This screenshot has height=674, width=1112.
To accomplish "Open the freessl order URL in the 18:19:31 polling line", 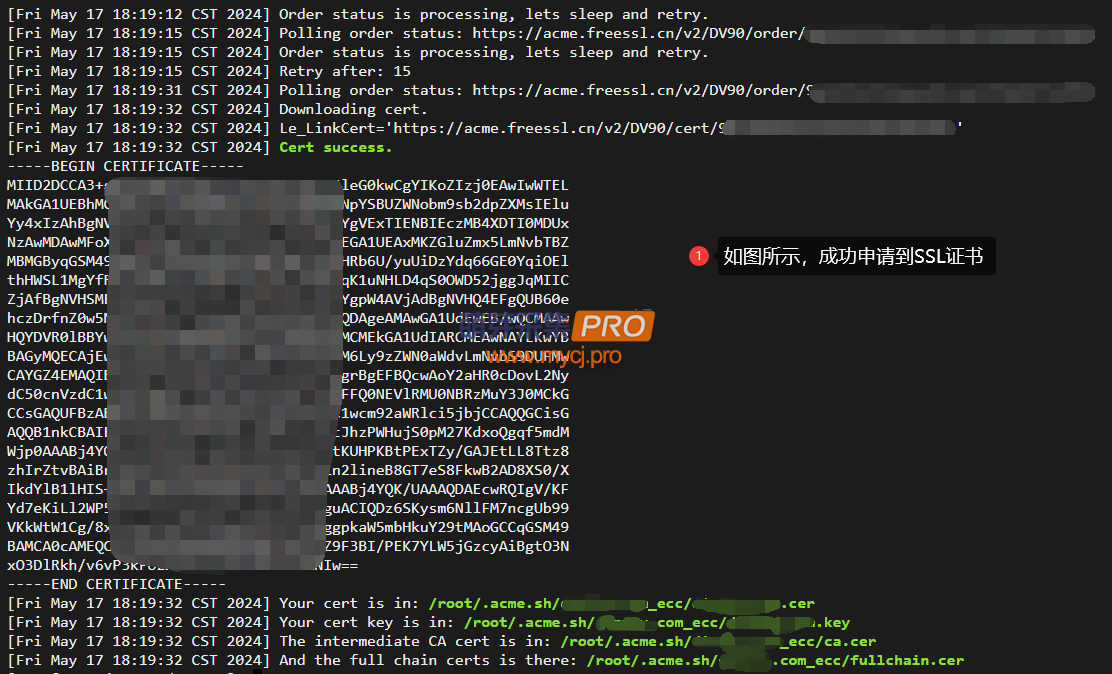I will (784, 91).
